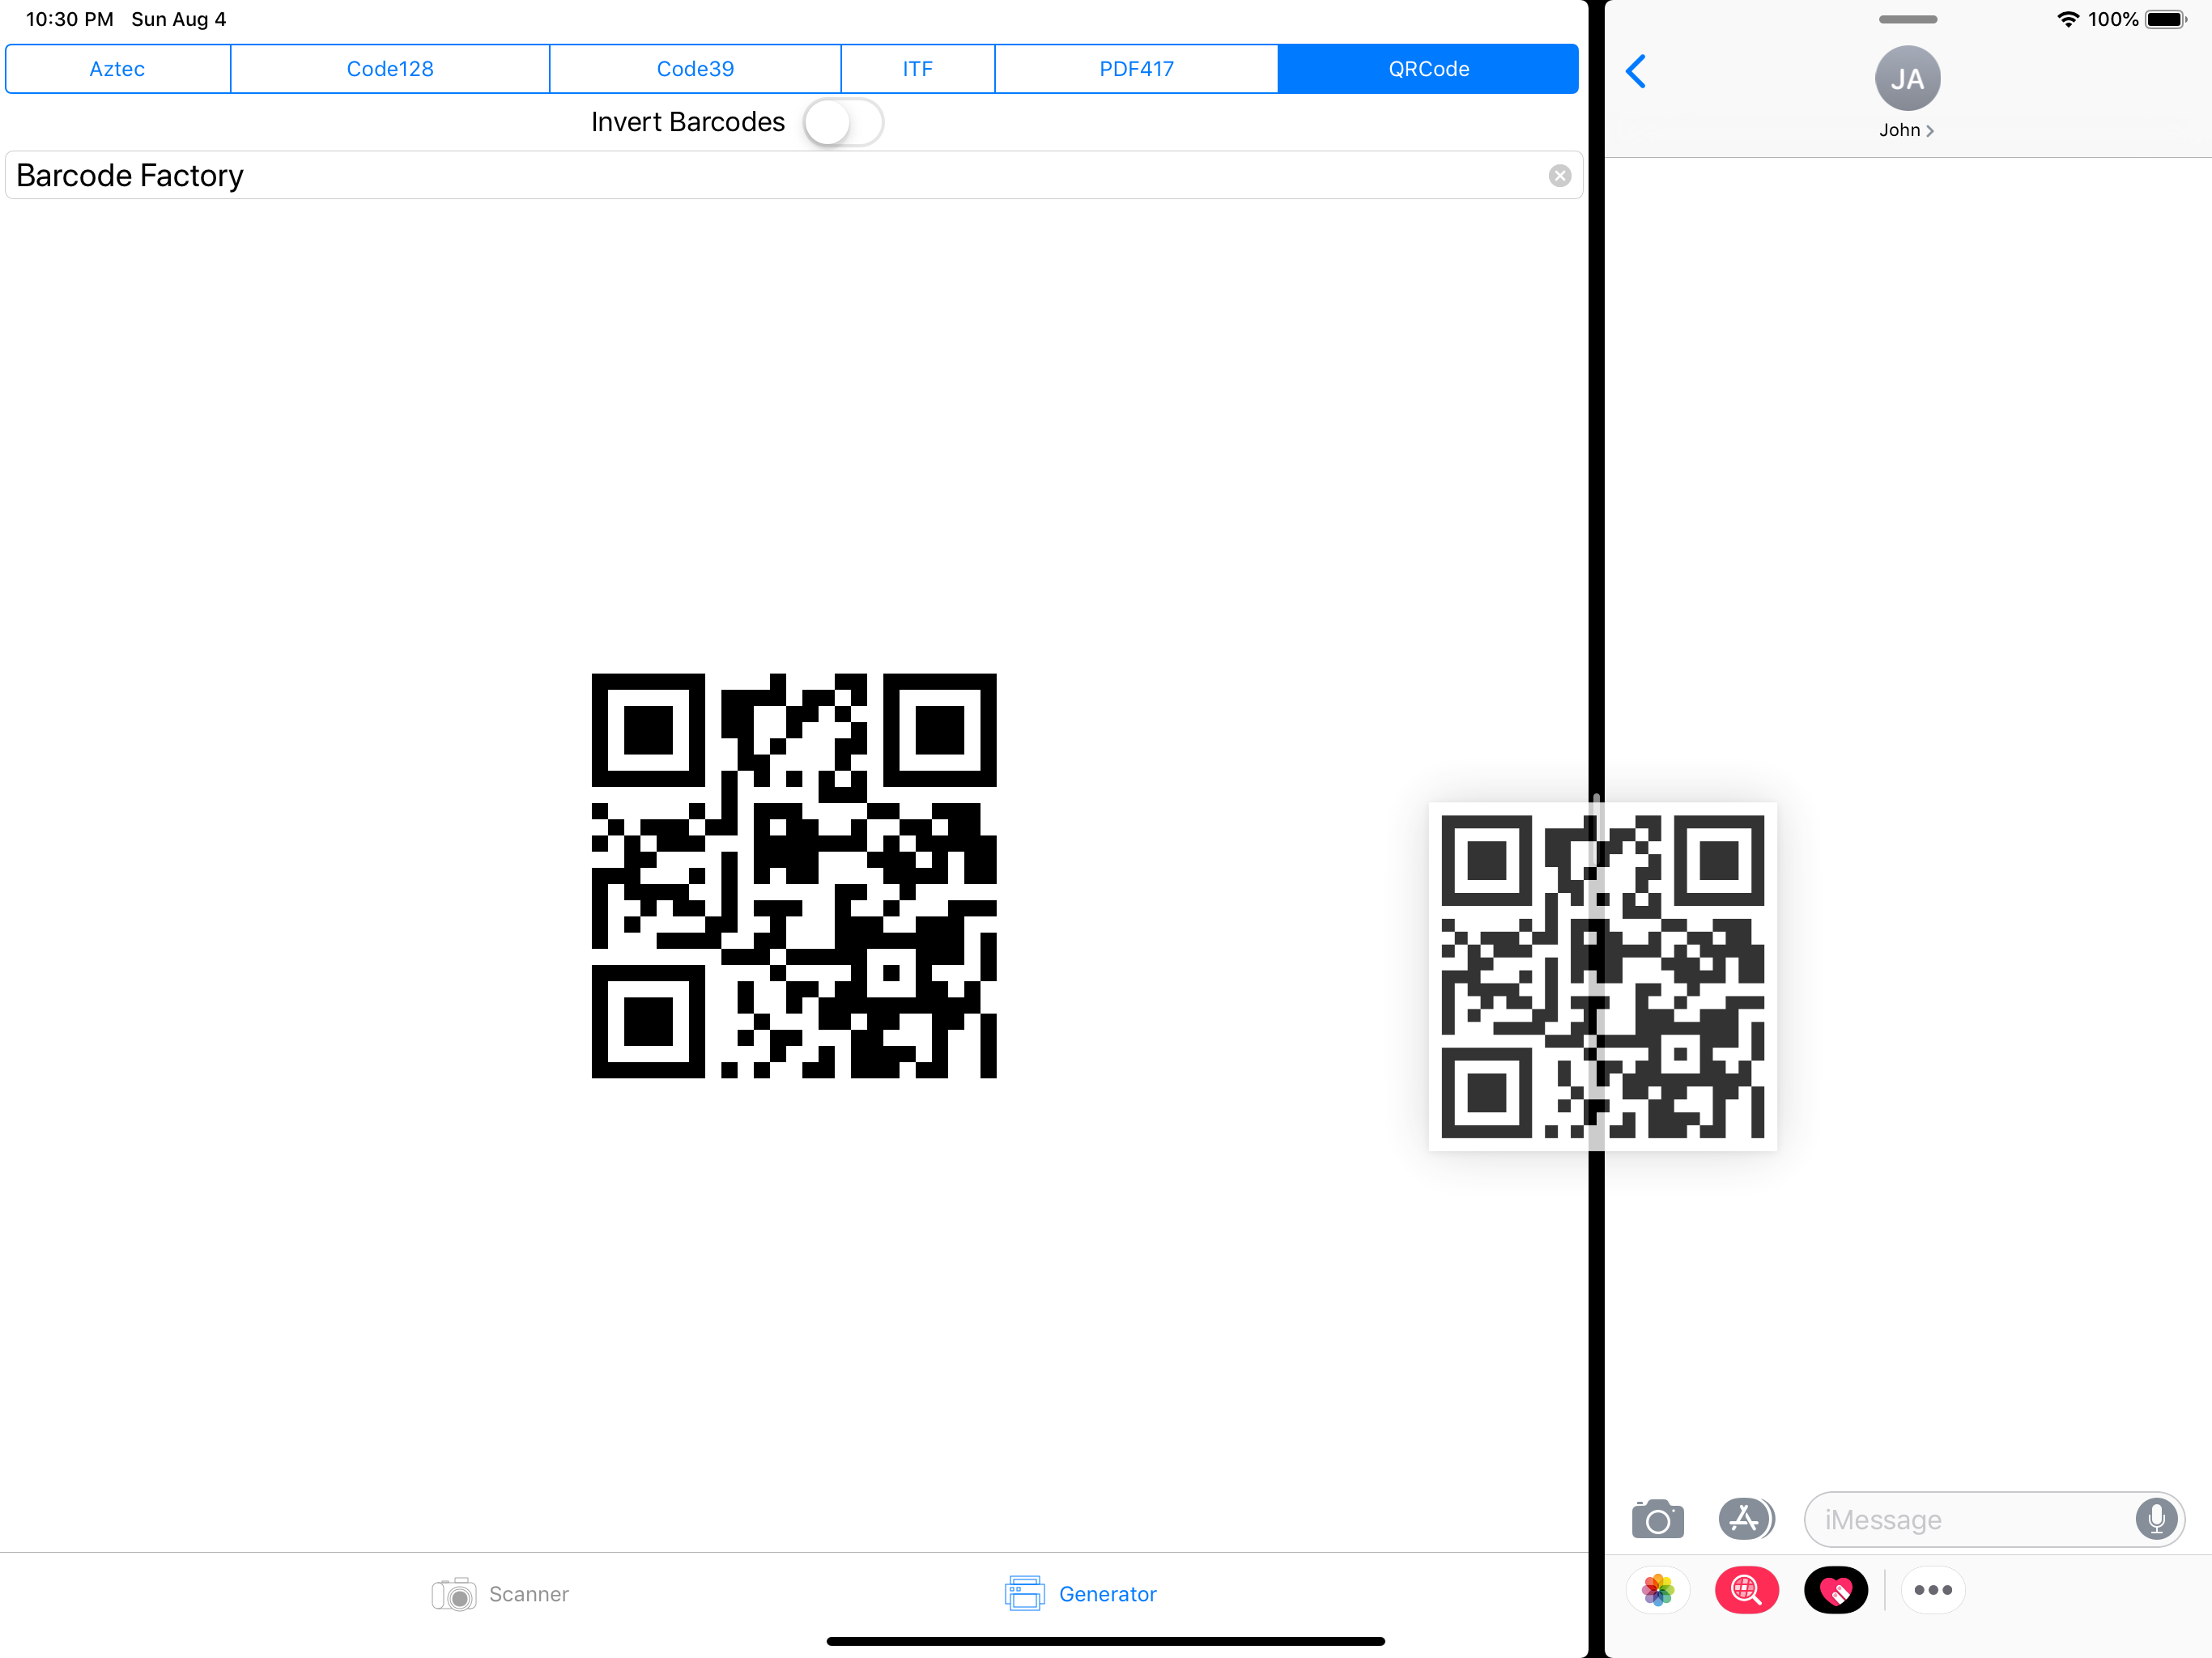Tap the iMessage text input field
The height and width of the screenshot is (1658, 2212).
(1990, 1519)
